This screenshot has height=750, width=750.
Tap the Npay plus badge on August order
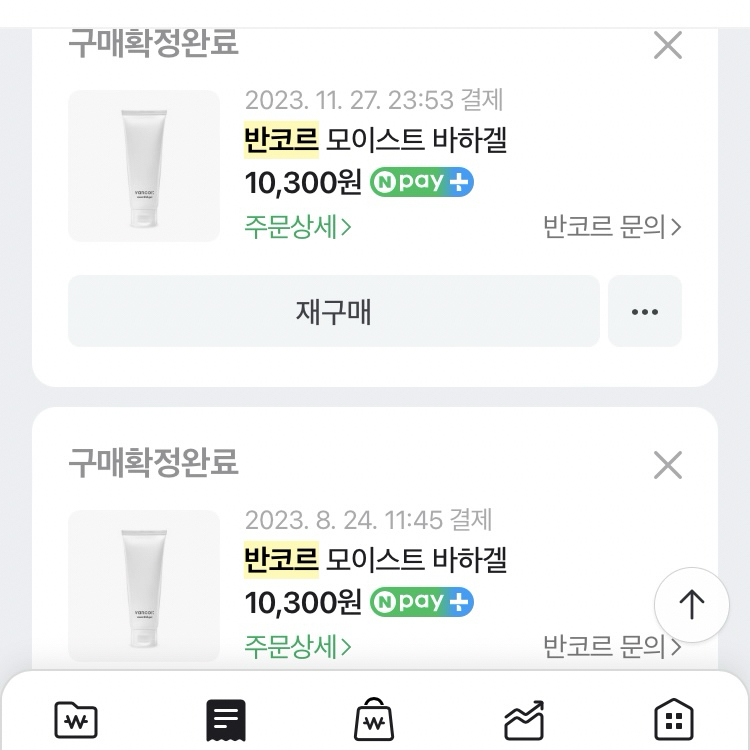point(422,603)
